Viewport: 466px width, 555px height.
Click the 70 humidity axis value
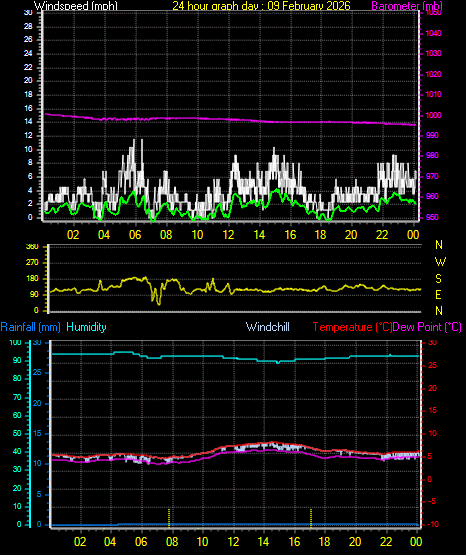tap(17, 397)
